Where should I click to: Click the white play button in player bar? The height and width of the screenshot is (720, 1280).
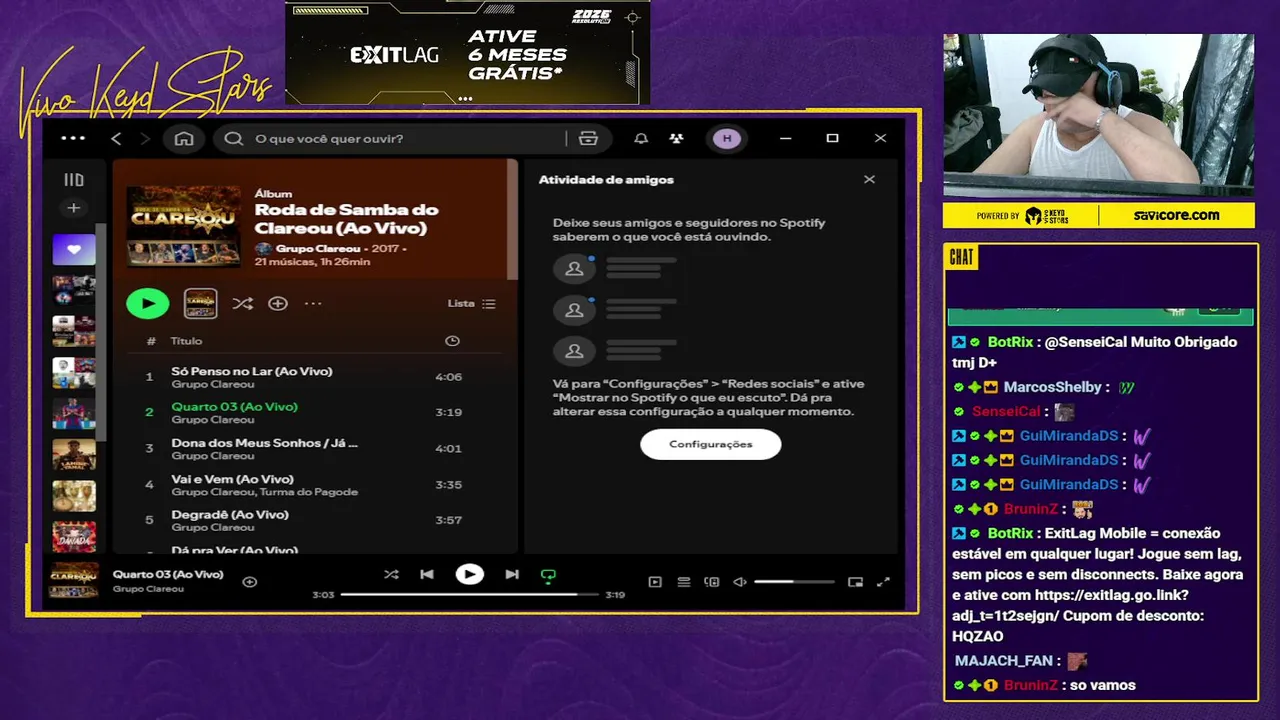click(x=469, y=574)
